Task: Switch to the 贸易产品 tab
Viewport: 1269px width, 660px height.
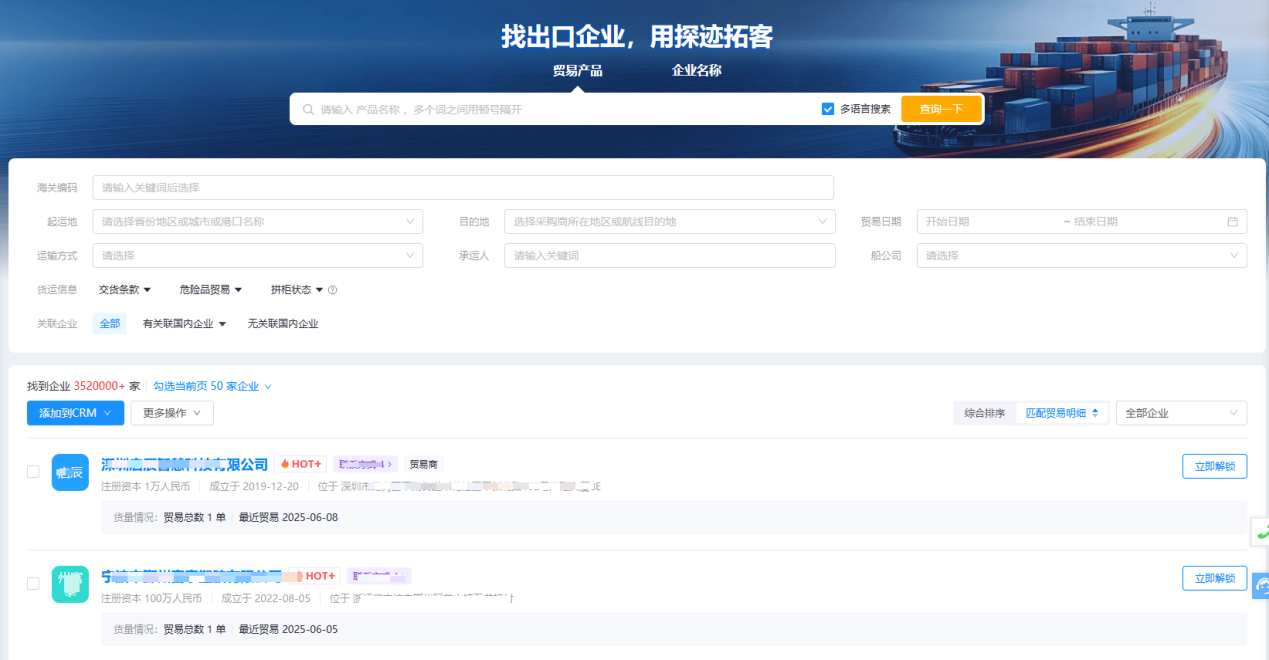Action: click(x=578, y=71)
